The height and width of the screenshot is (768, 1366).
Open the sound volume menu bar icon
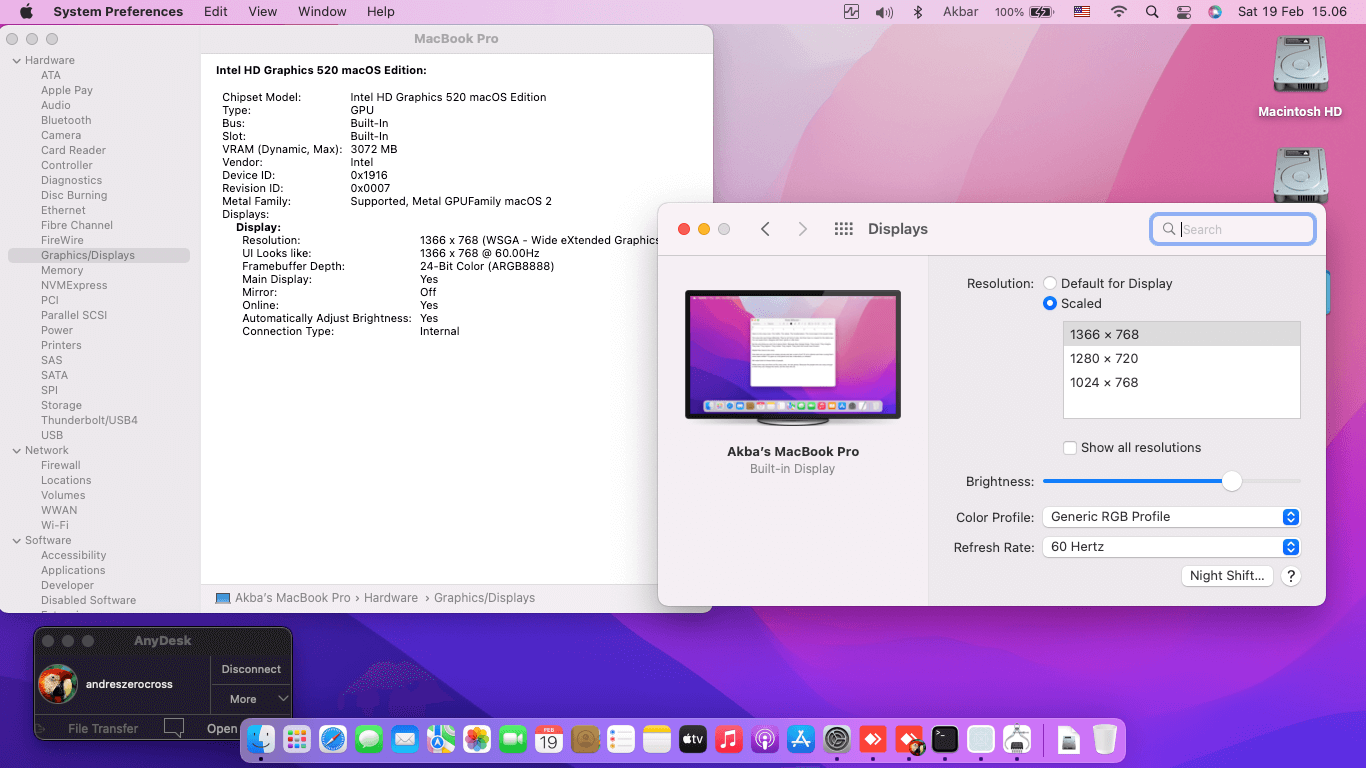884,12
